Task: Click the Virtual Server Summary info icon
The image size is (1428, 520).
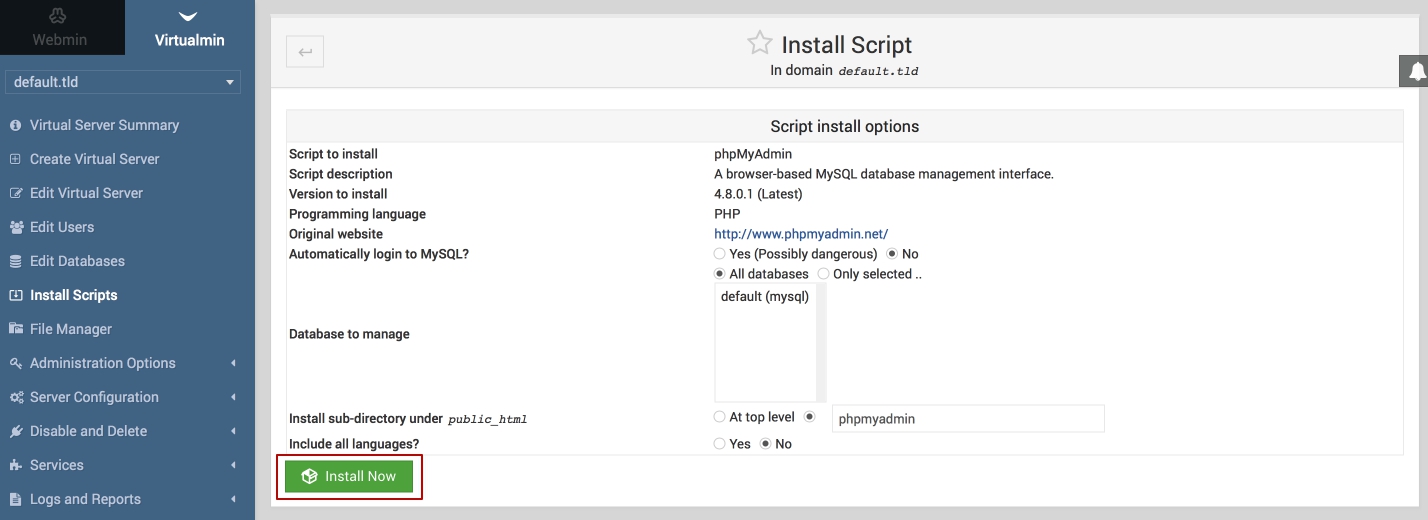Action: pyautogui.click(x=15, y=125)
